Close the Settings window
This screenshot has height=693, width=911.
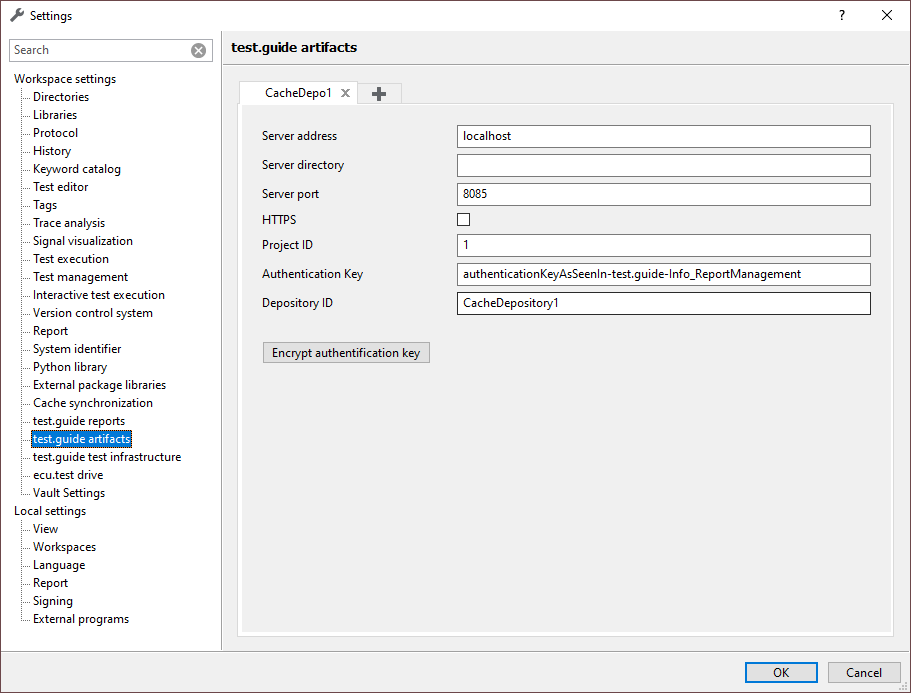[x=887, y=16]
